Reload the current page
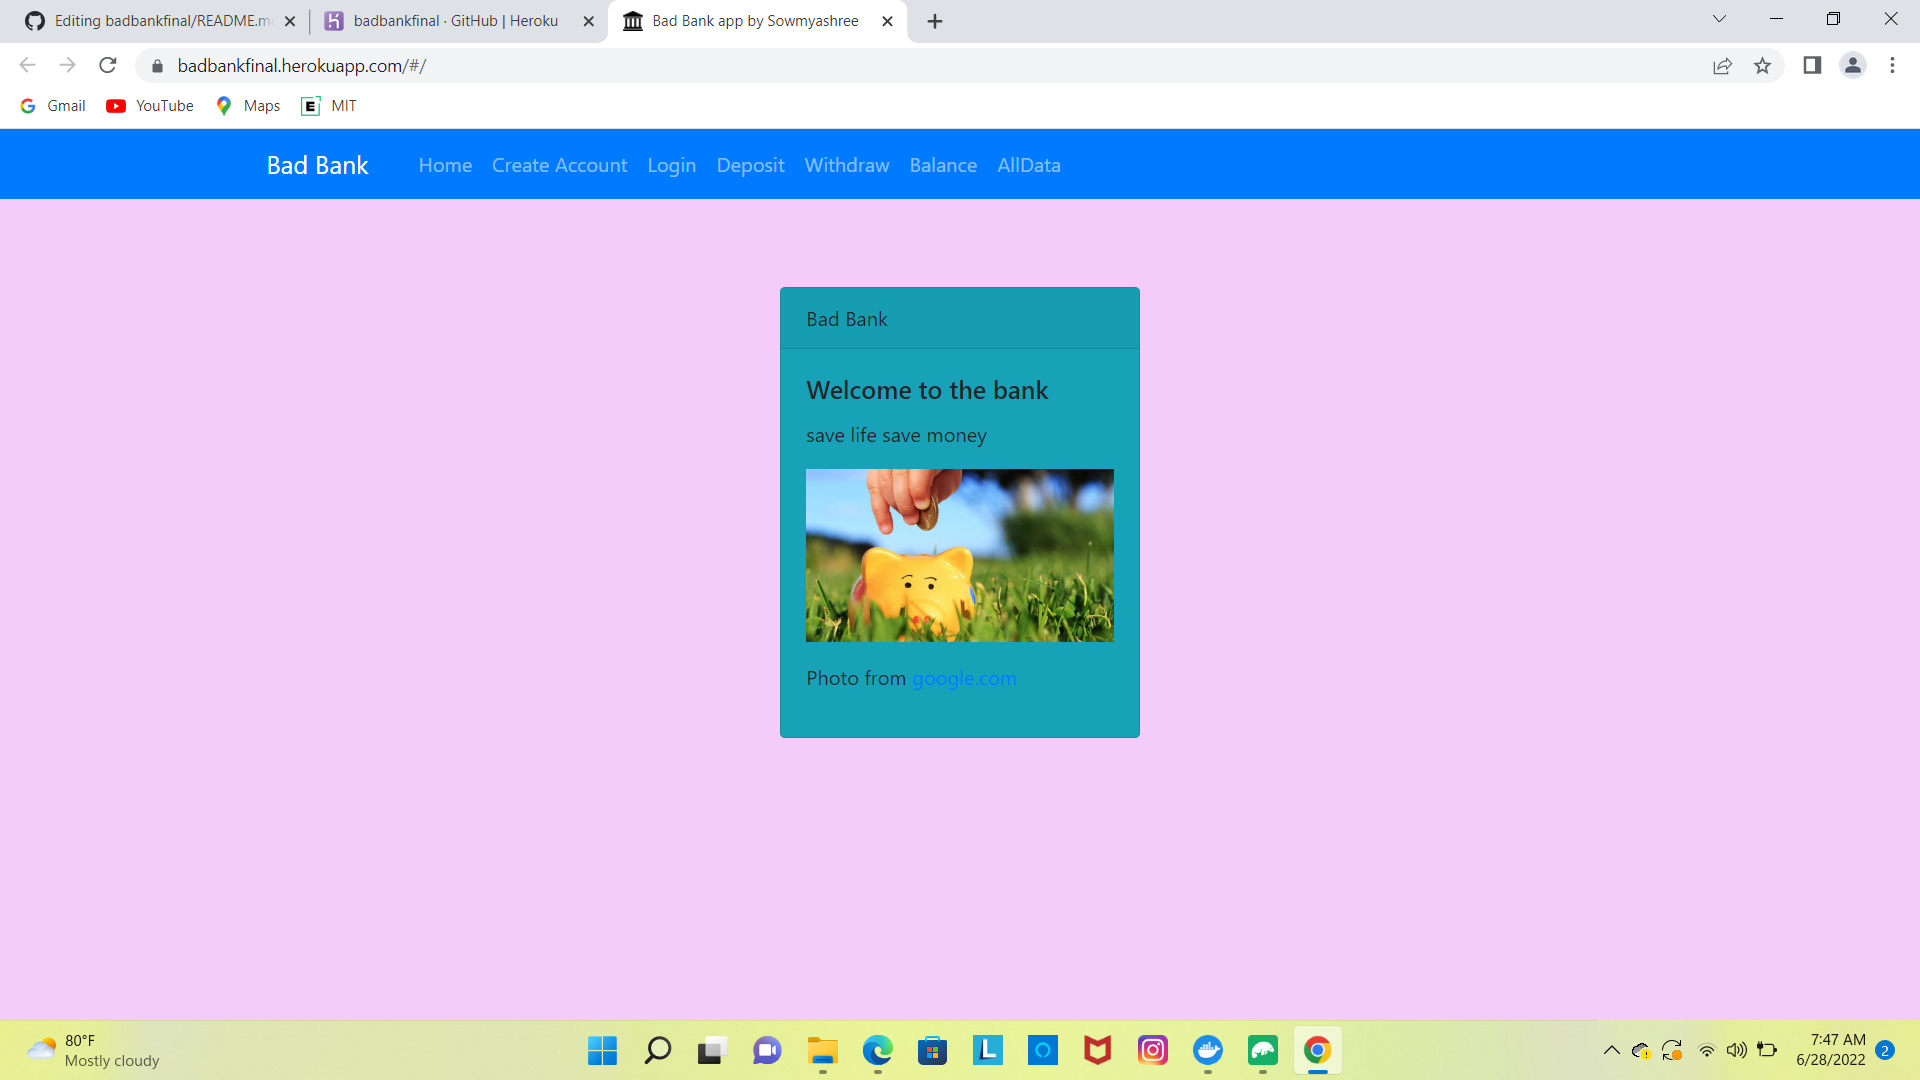The image size is (1920, 1080). [108, 65]
